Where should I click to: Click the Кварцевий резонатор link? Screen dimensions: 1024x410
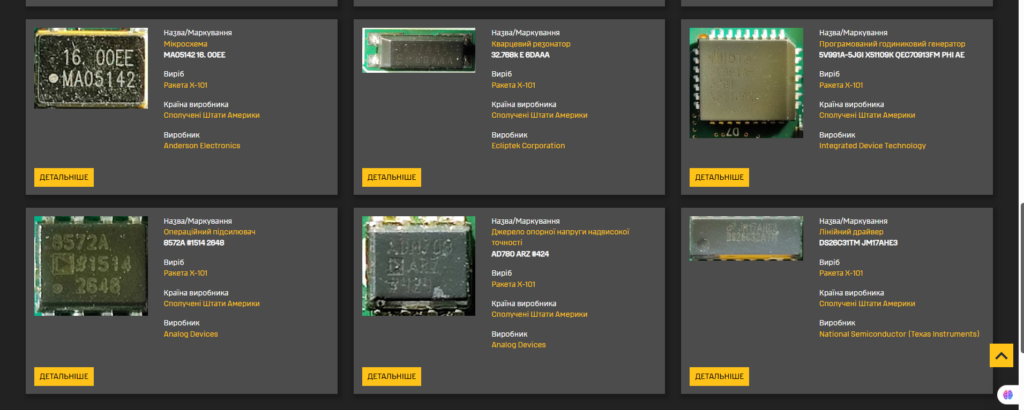530,44
